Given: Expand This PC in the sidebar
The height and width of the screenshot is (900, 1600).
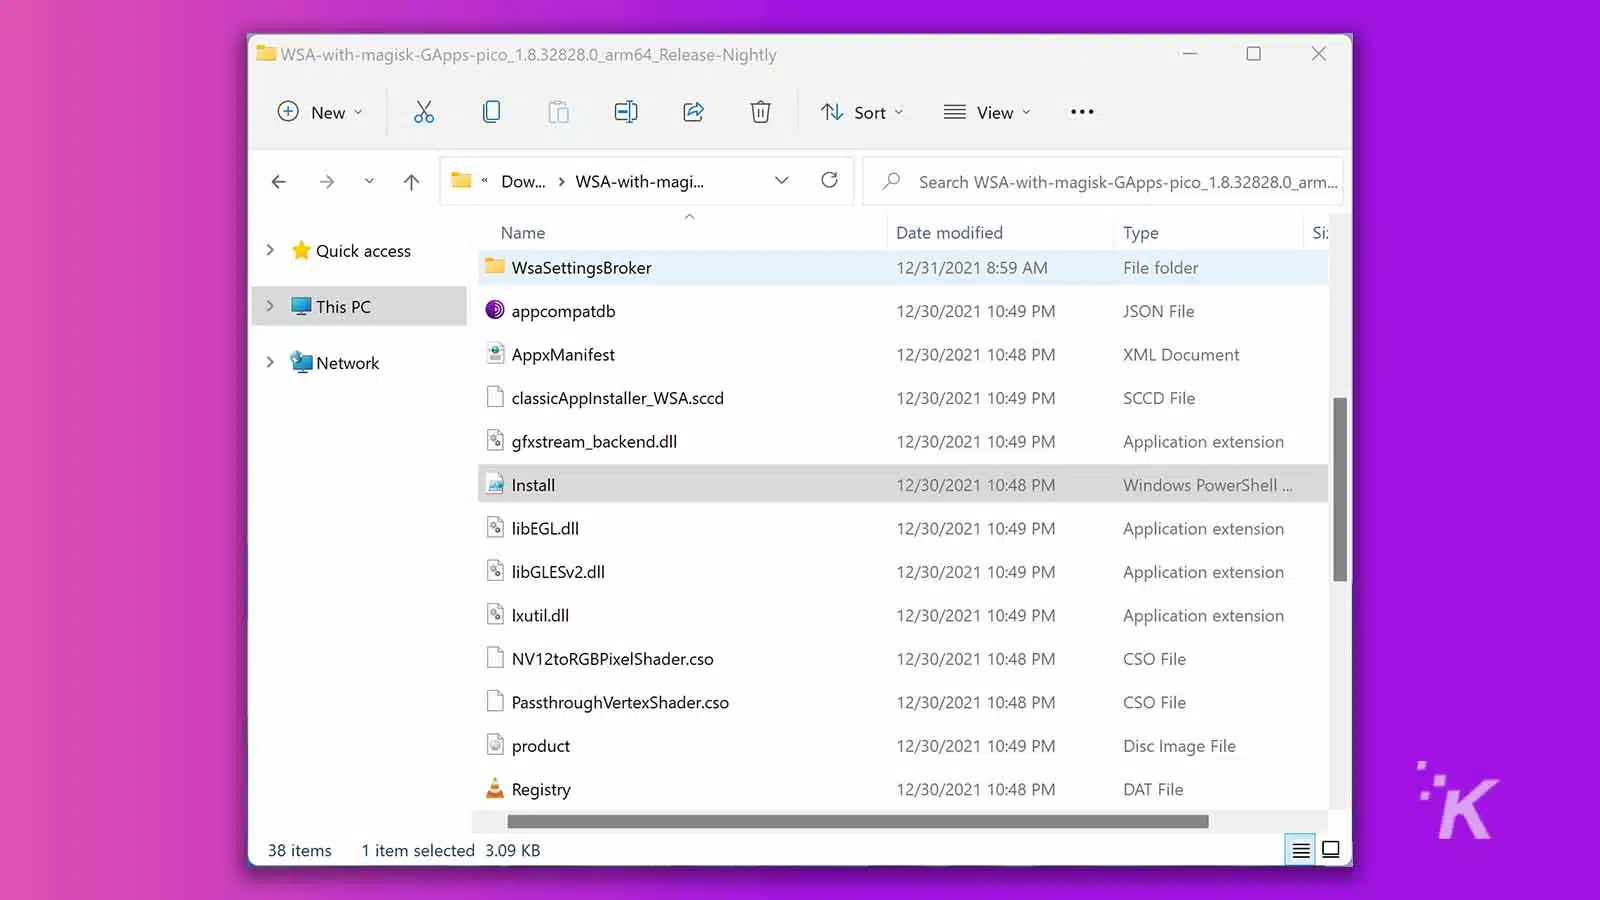Looking at the screenshot, I should tap(269, 306).
